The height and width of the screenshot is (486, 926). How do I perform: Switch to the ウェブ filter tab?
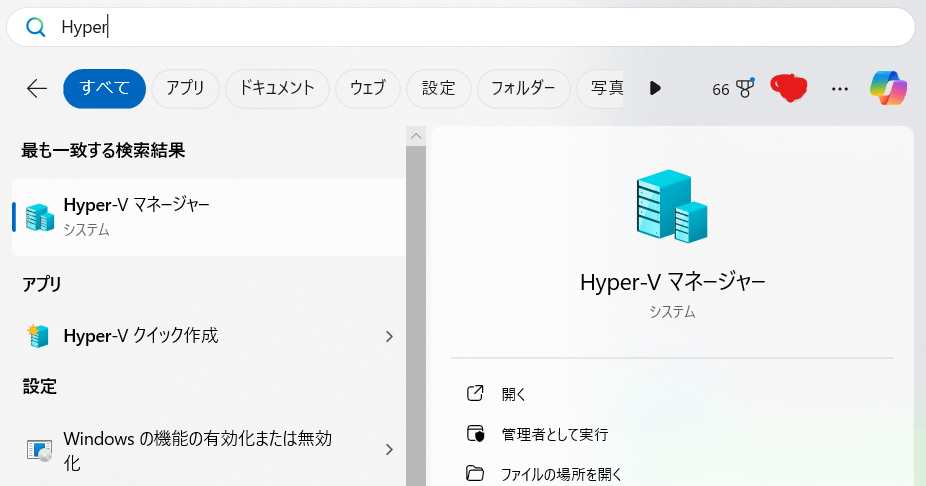point(368,89)
